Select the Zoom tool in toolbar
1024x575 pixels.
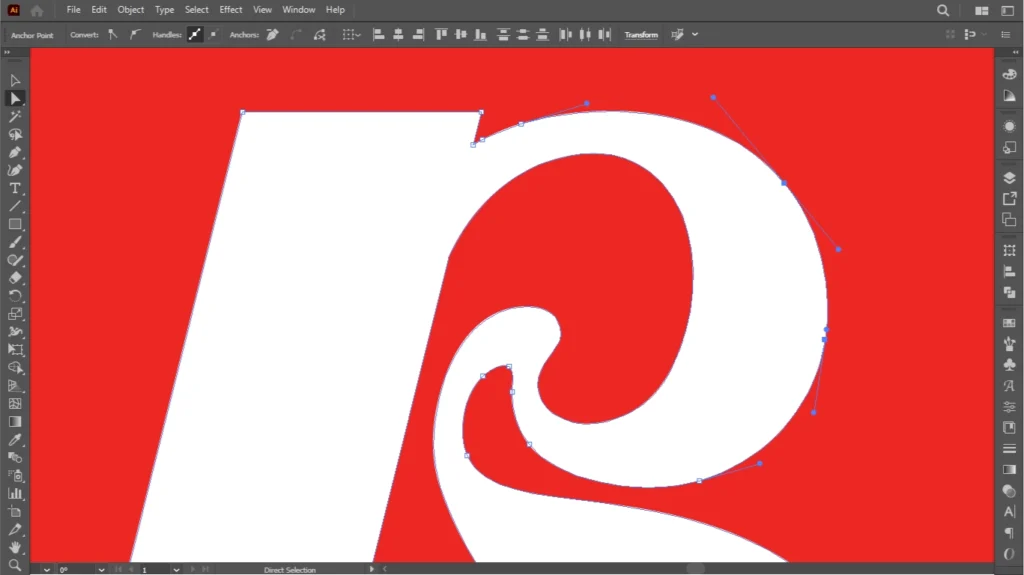15,564
